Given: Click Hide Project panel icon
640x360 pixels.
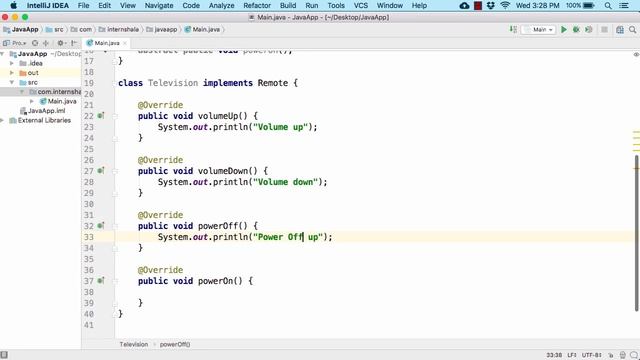Looking at the screenshot, I should 74,43.
